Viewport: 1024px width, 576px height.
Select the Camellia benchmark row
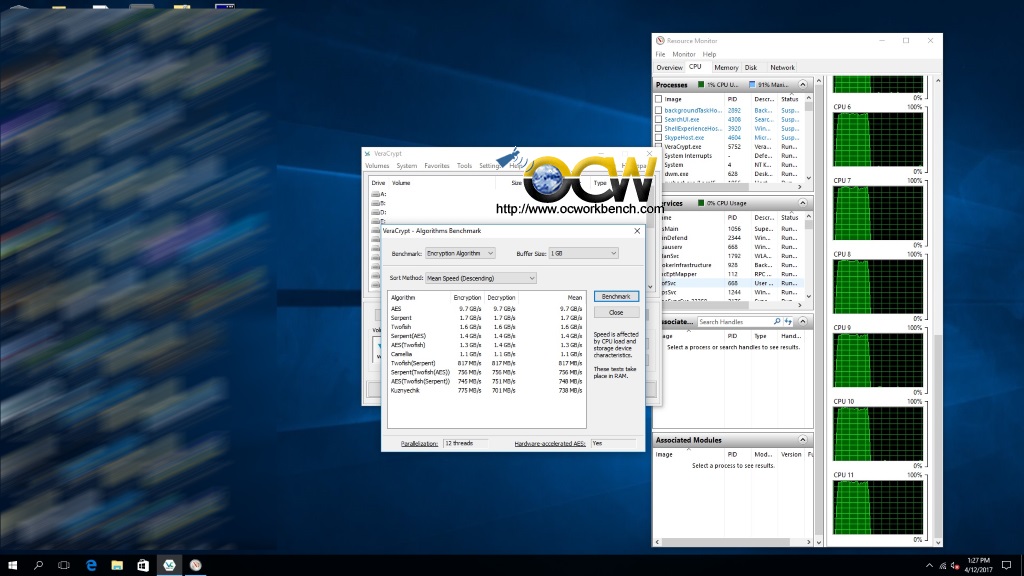(486, 354)
